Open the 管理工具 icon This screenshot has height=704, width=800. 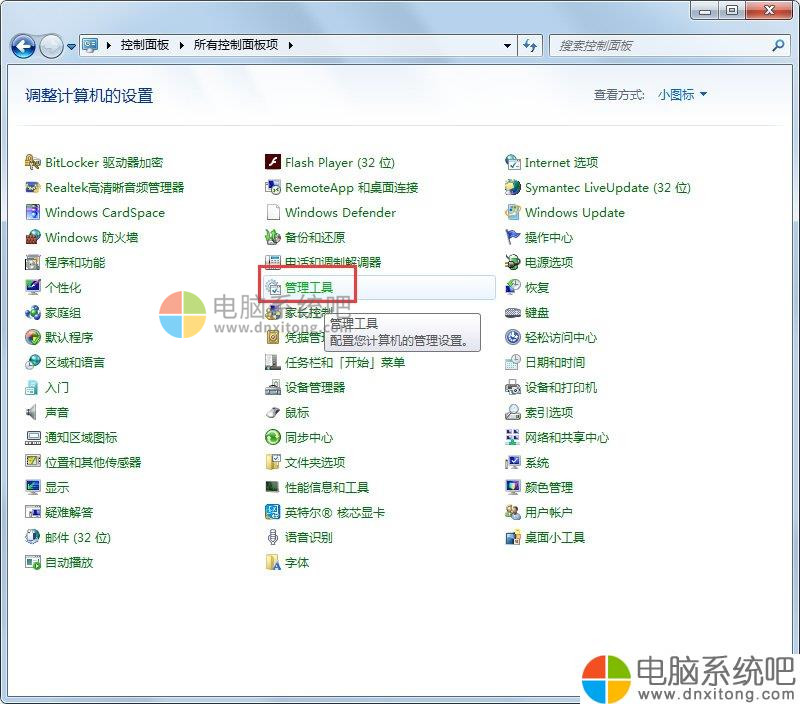click(x=273, y=288)
